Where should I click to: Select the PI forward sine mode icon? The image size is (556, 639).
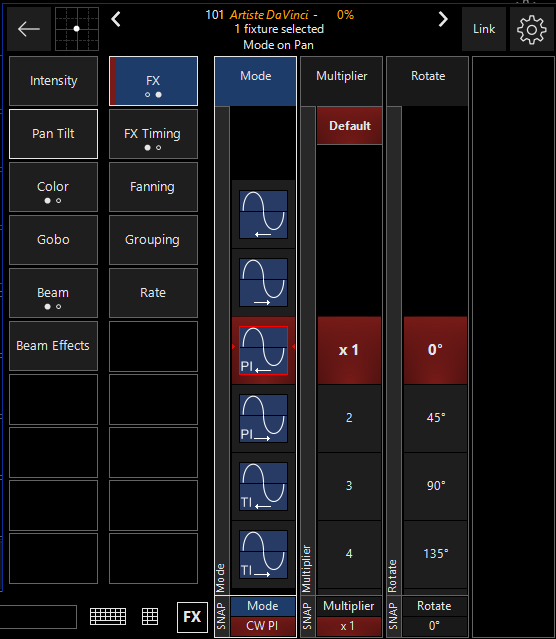coord(263,419)
